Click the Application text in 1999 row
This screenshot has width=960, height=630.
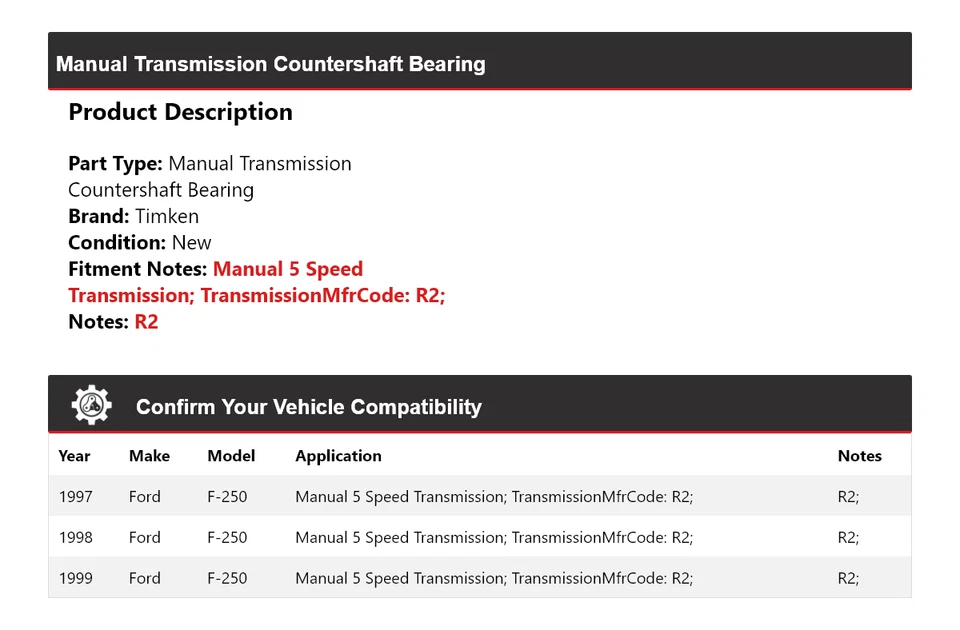493,578
